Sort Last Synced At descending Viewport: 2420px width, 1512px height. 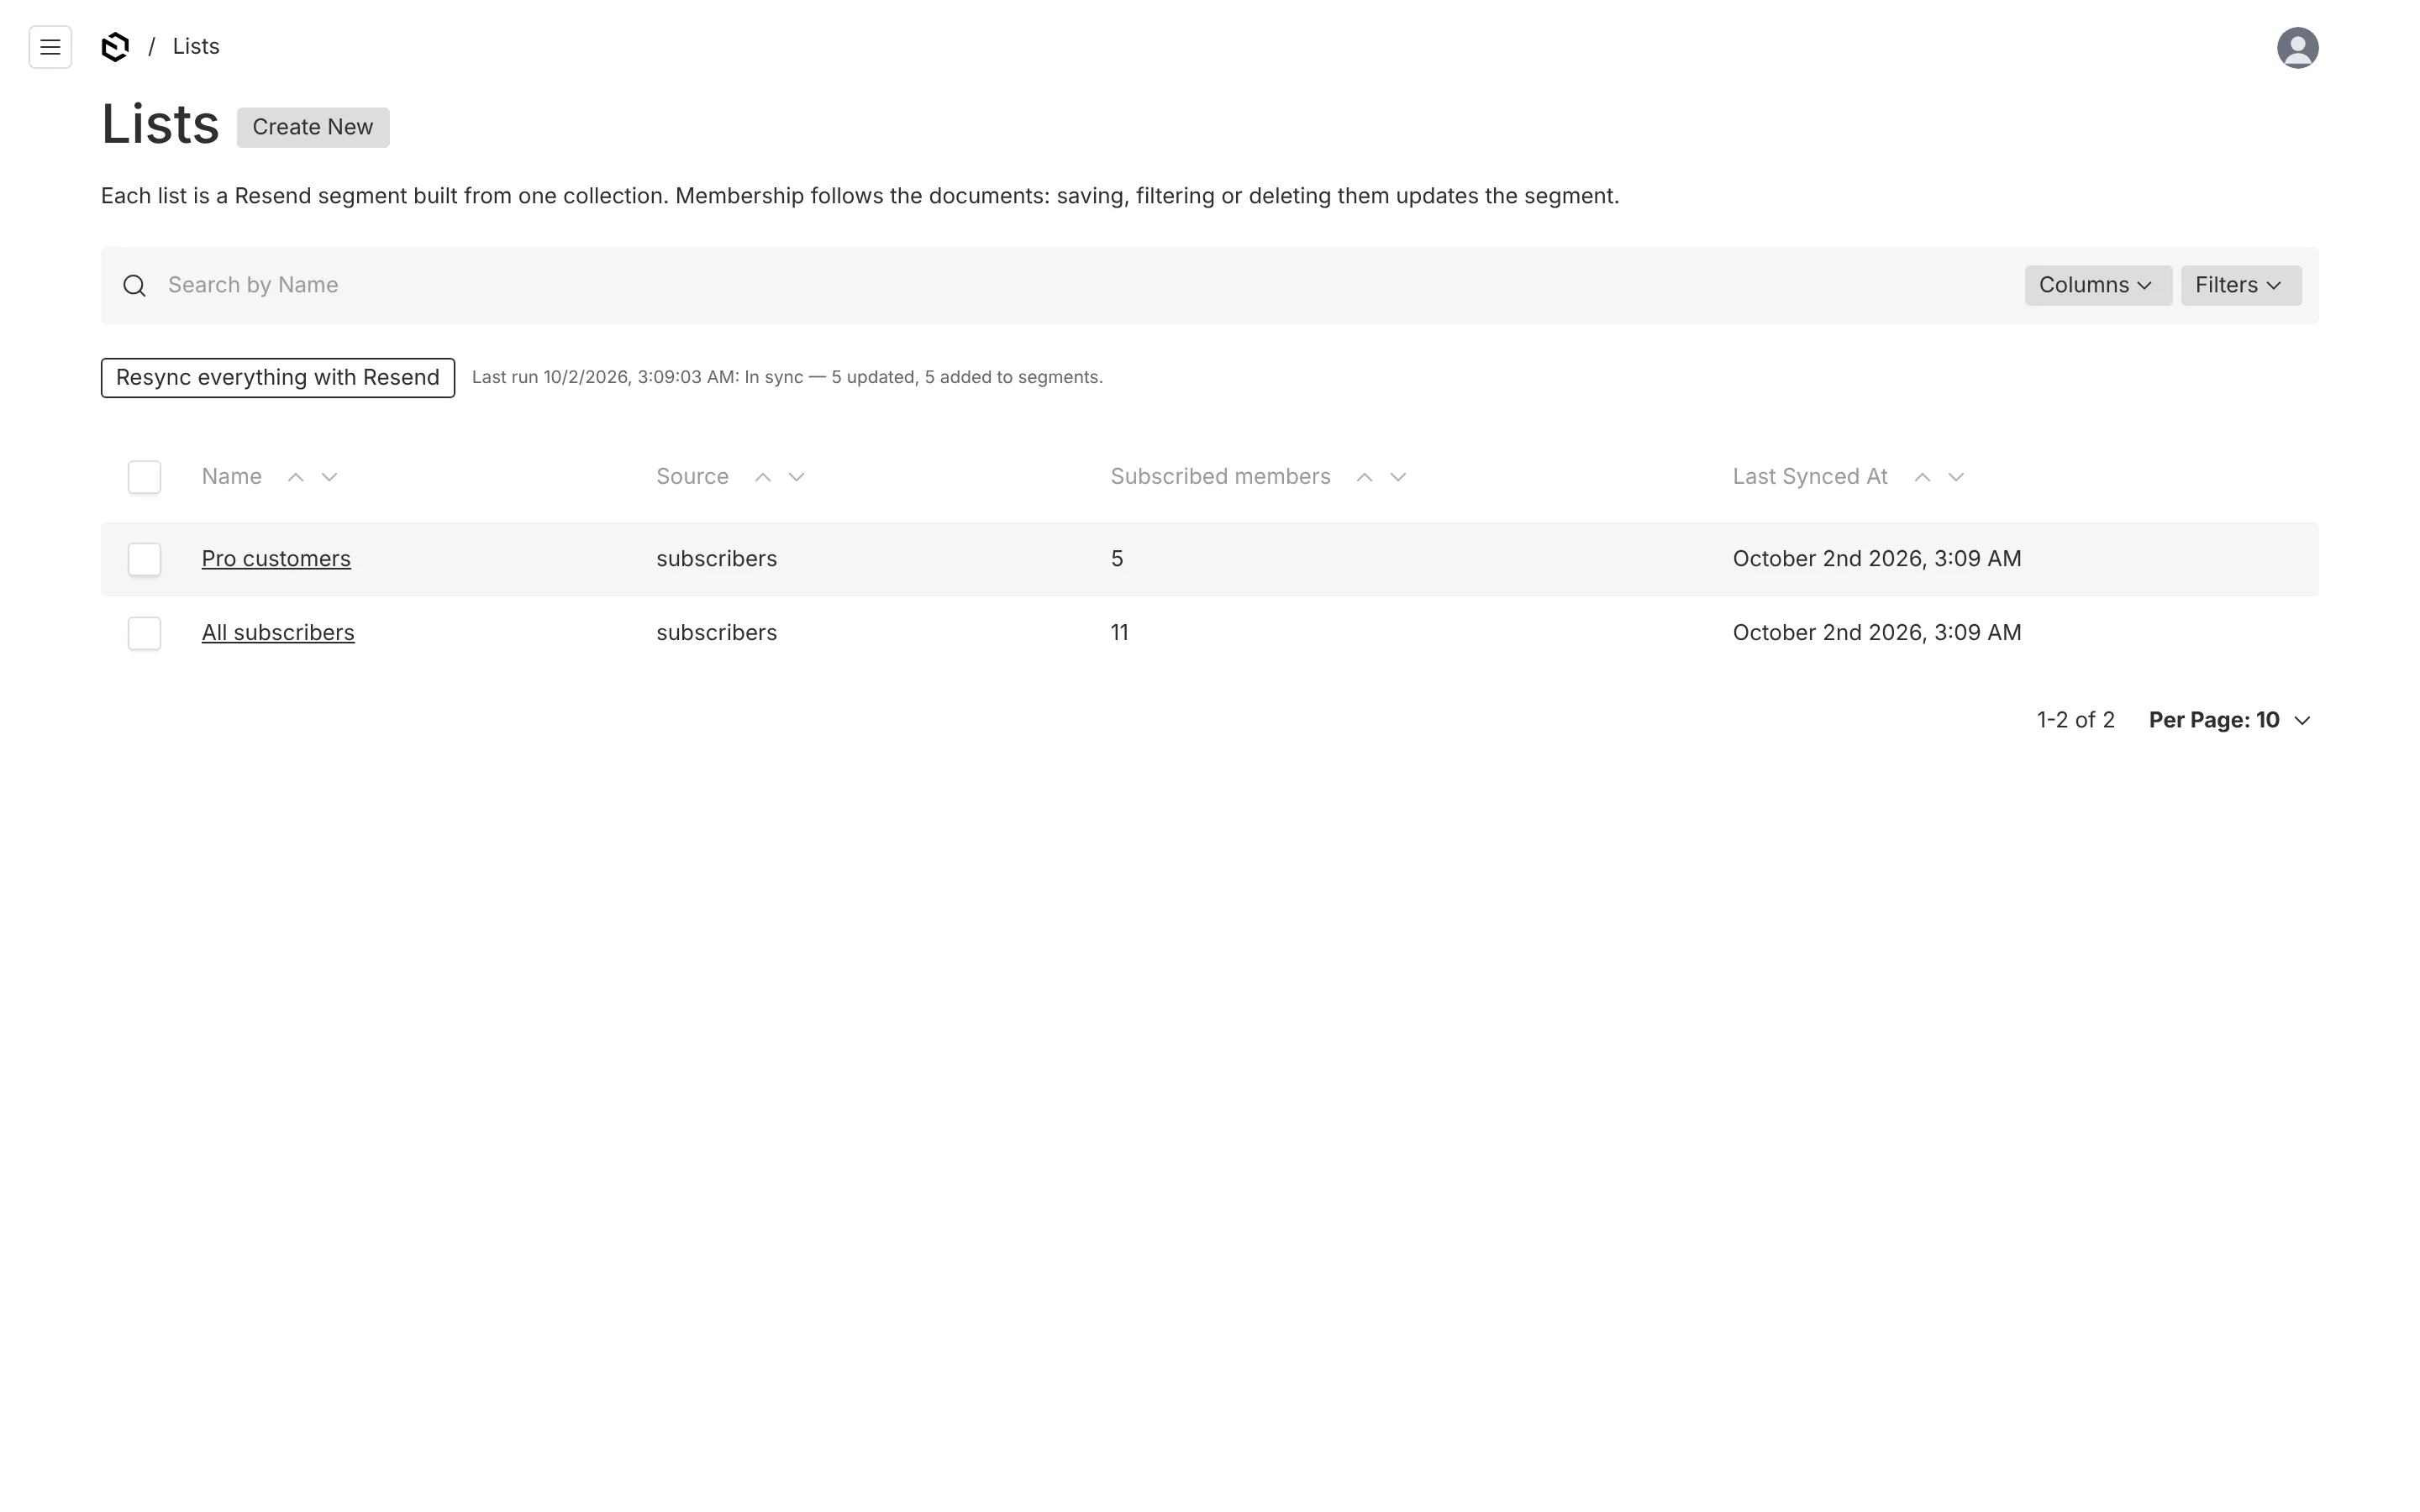(1956, 477)
